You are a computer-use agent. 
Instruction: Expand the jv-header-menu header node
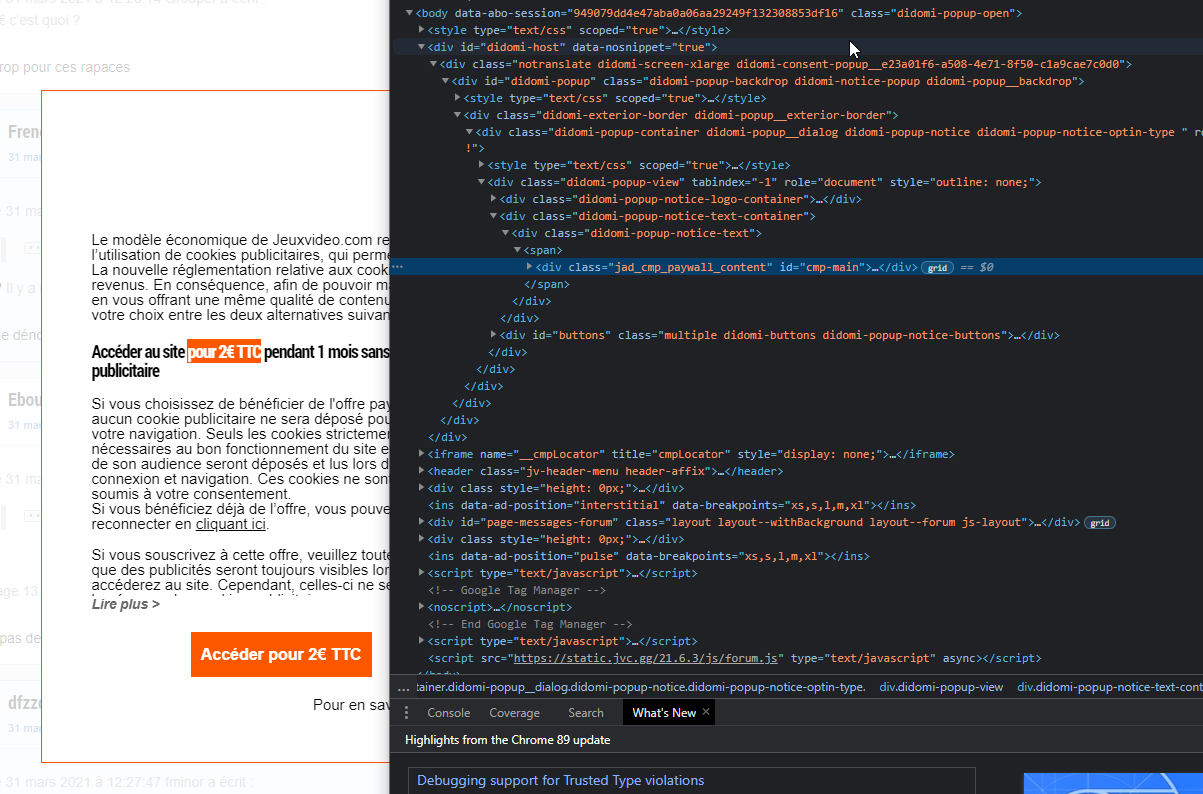[x=422, y=471]
